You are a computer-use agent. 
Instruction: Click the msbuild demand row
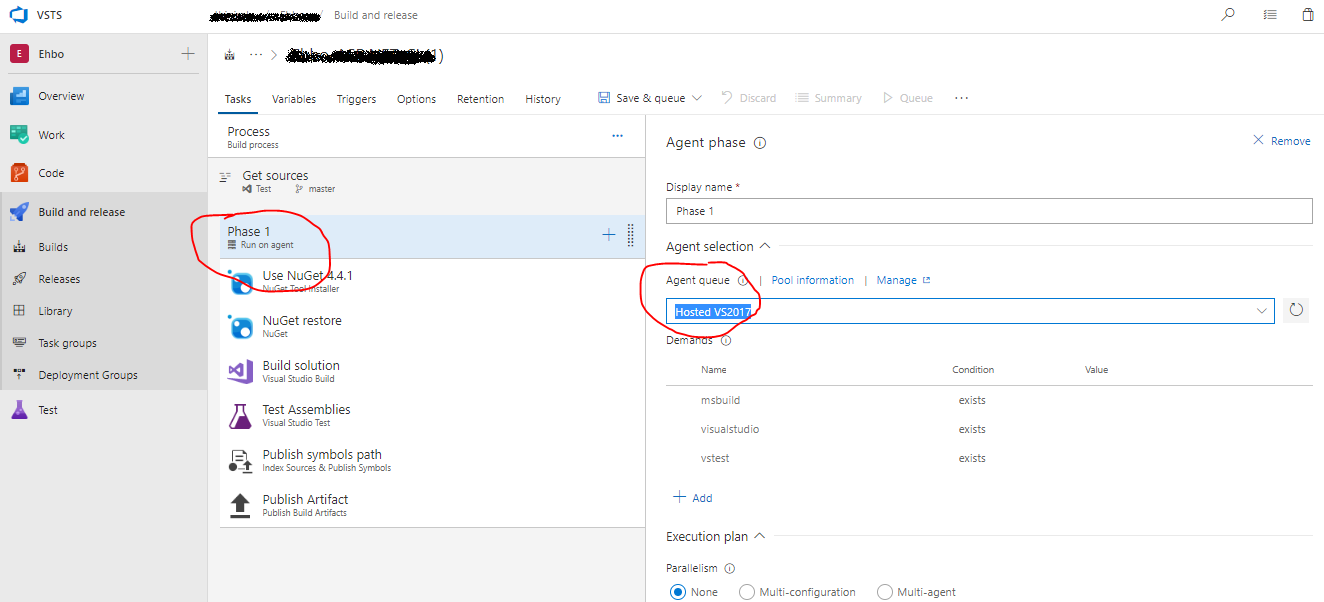click(989, 400)
